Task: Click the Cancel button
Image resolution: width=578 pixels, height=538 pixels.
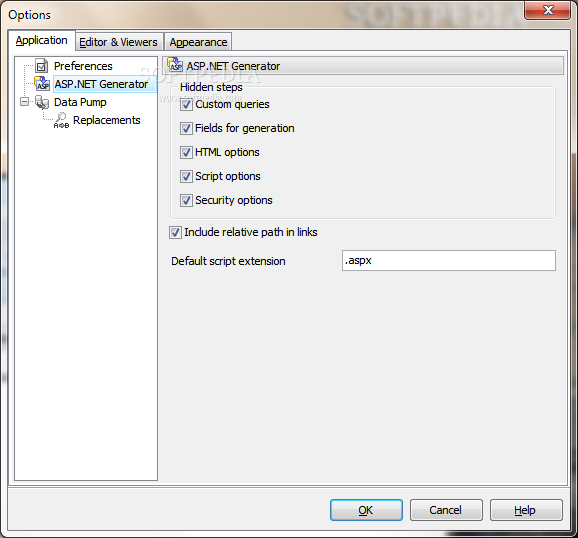Action: (x=446, y=510)
